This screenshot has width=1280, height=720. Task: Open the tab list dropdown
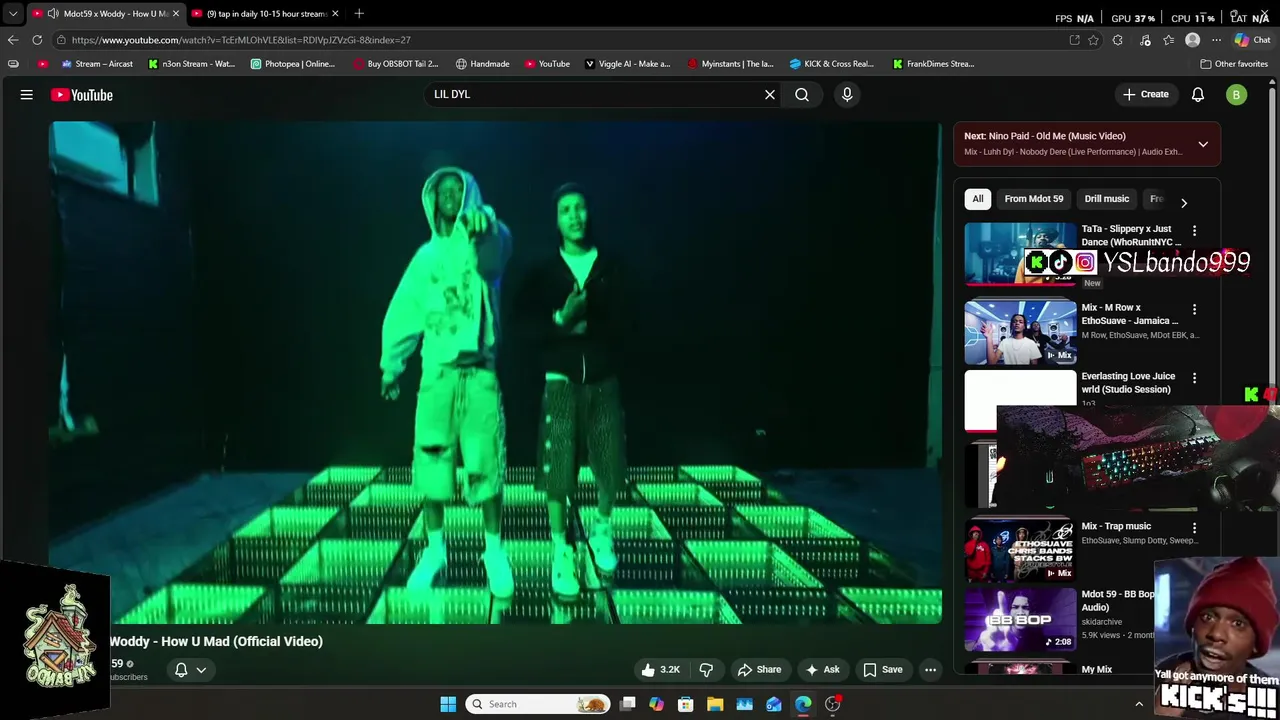coord(12,14)
